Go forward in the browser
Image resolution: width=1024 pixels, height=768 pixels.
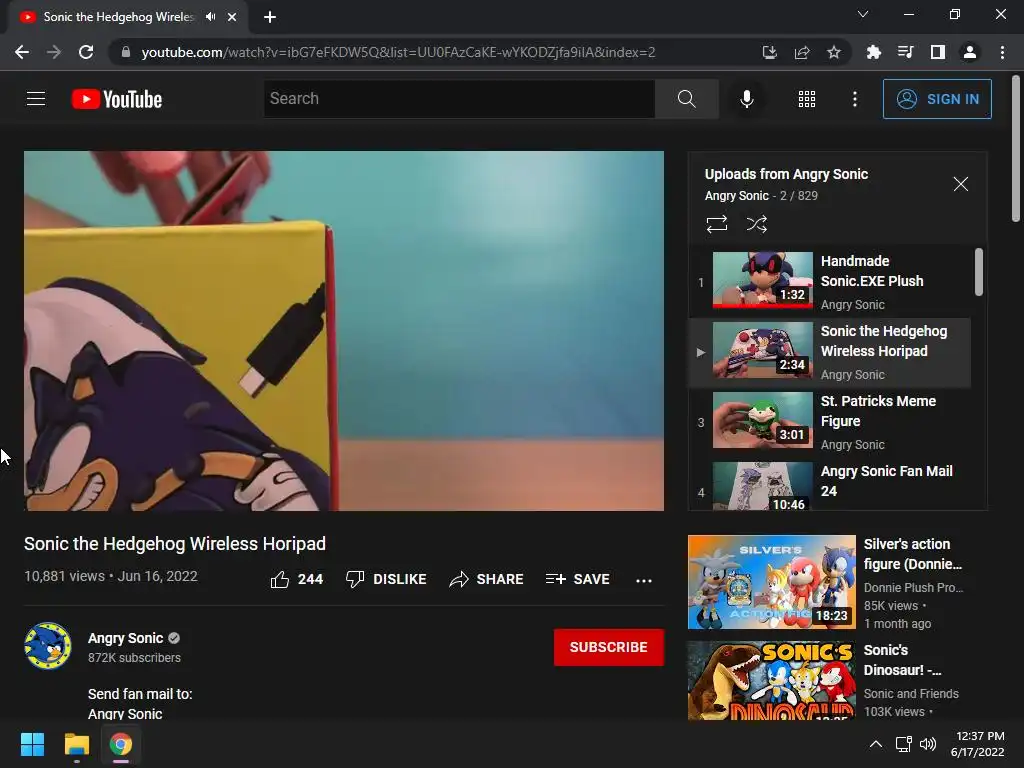pos(54,52)
